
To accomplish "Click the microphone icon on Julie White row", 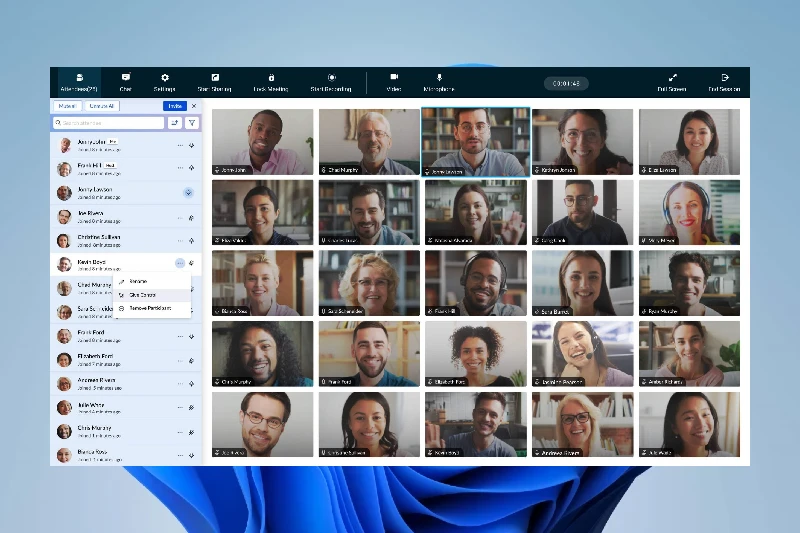I will pyautogui.click(x=192, y=408).
